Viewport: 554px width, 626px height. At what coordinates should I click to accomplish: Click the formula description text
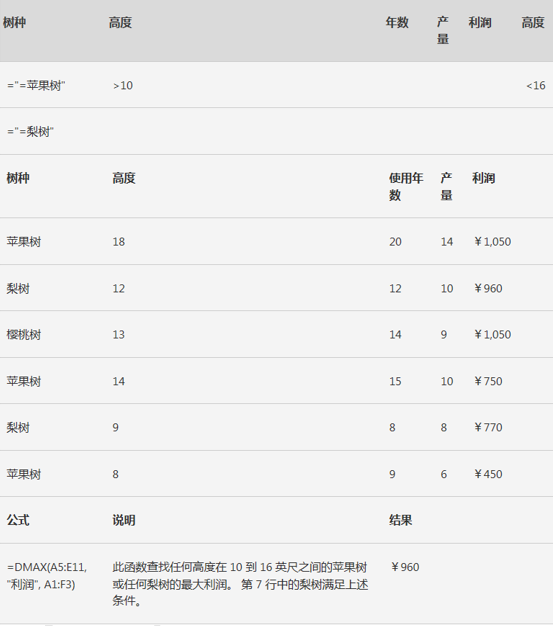click(x=240, y=584)
